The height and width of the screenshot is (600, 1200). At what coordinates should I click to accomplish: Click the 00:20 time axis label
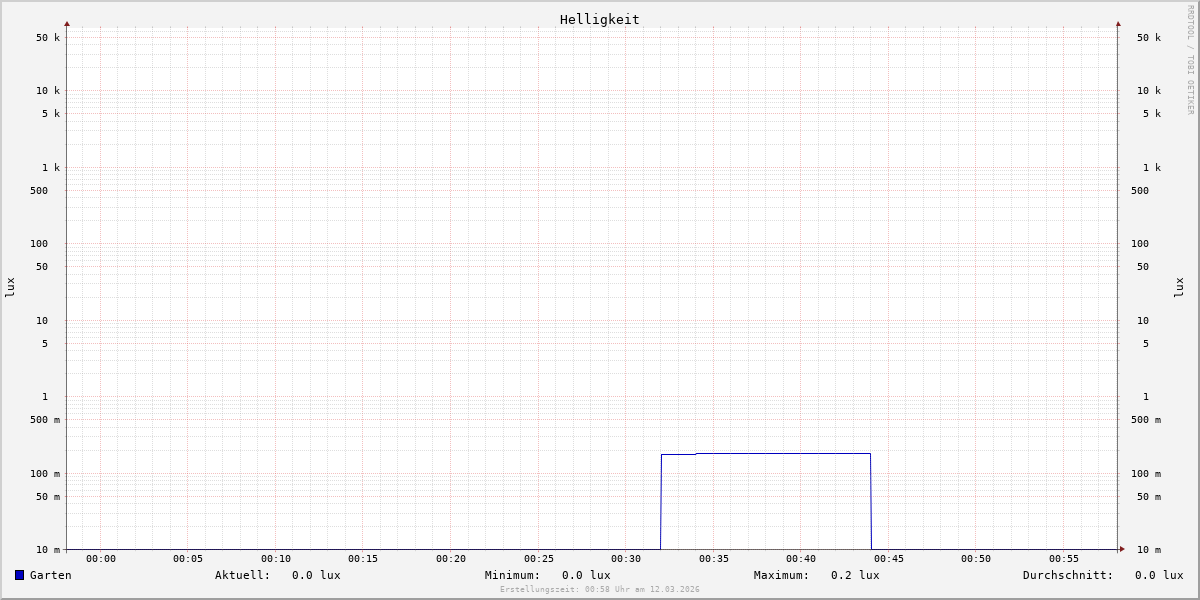[451, 559]
